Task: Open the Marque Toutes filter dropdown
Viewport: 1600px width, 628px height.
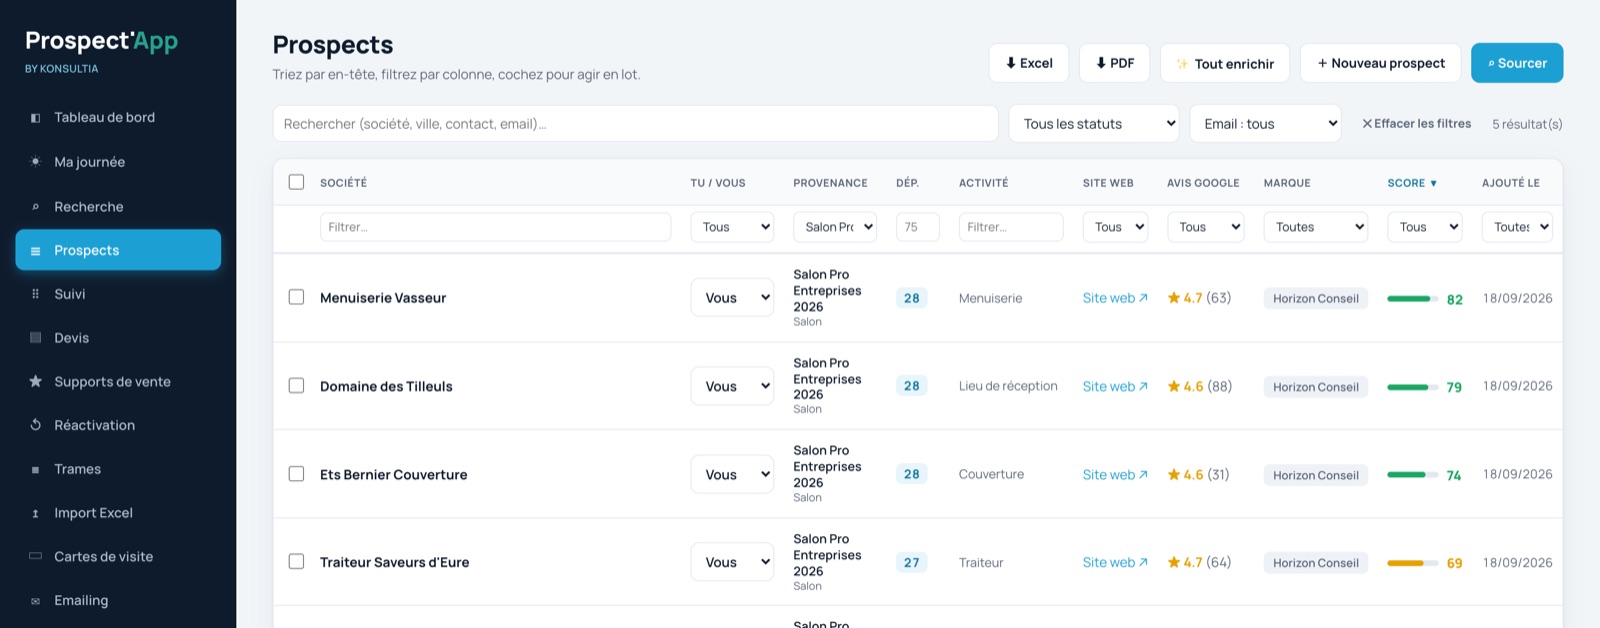Action: tap(1315, 227)
